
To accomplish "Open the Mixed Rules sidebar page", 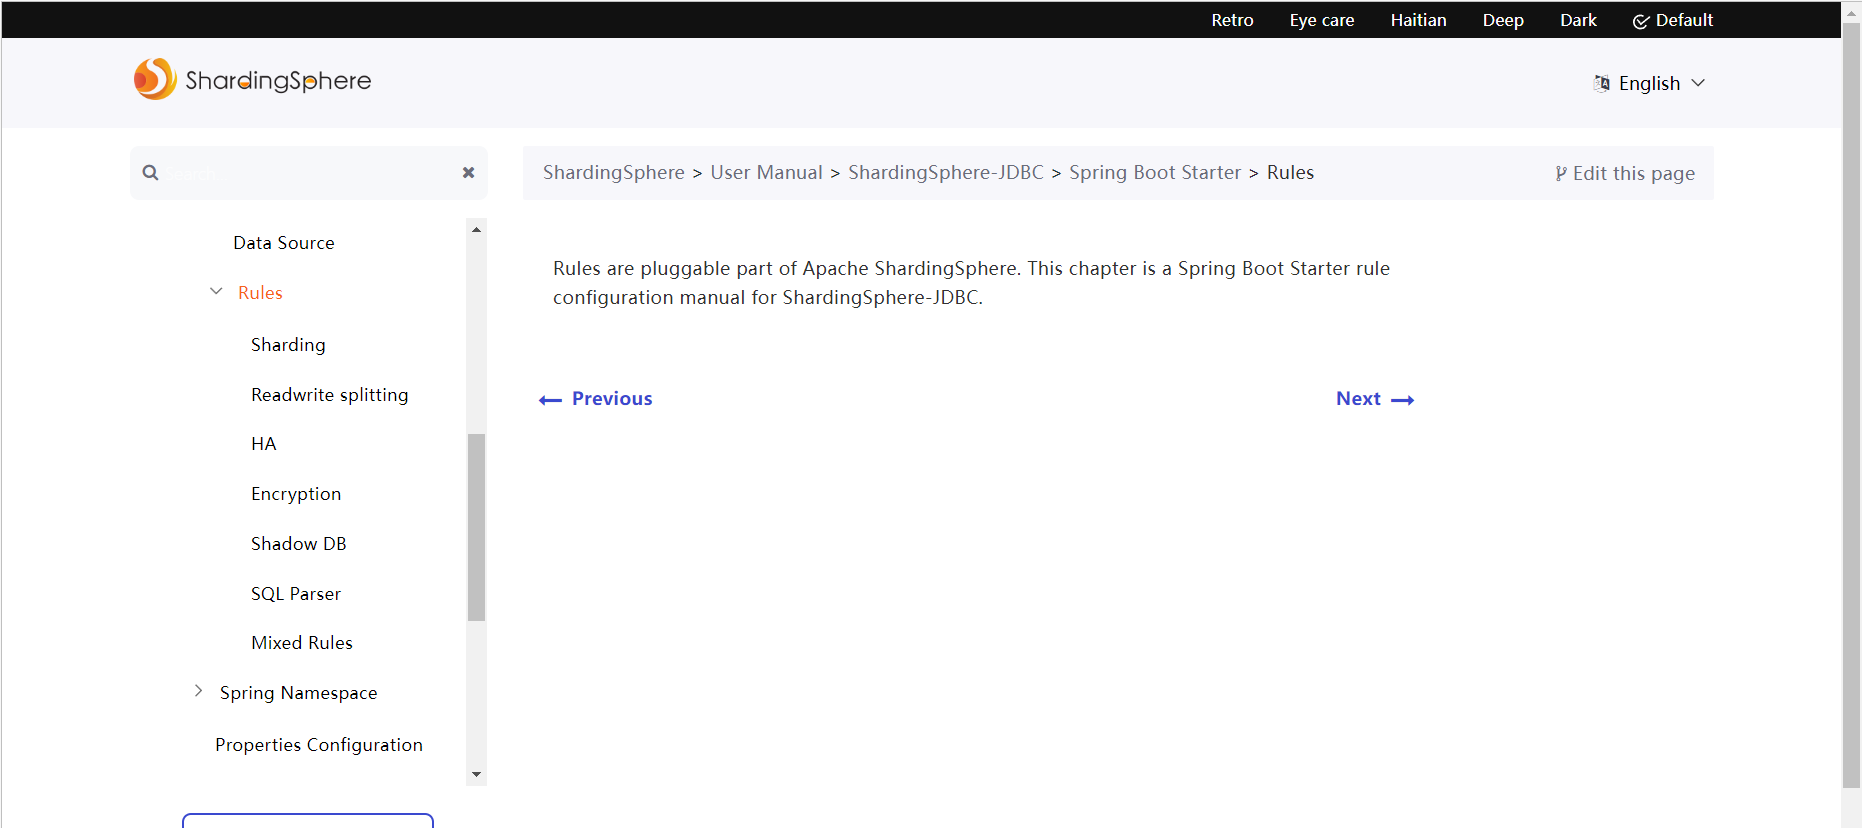I will tap(302, 643).
